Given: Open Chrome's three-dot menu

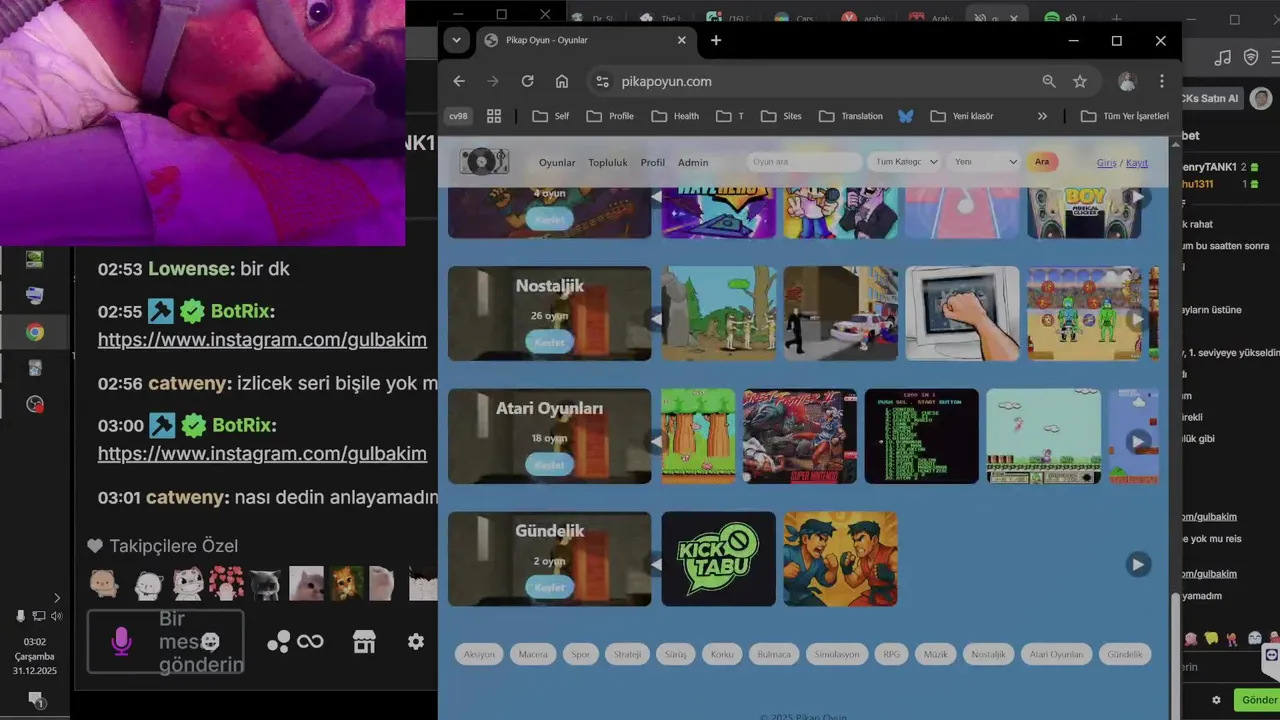Looking at the screenshot, I should tap(1161, 81).
